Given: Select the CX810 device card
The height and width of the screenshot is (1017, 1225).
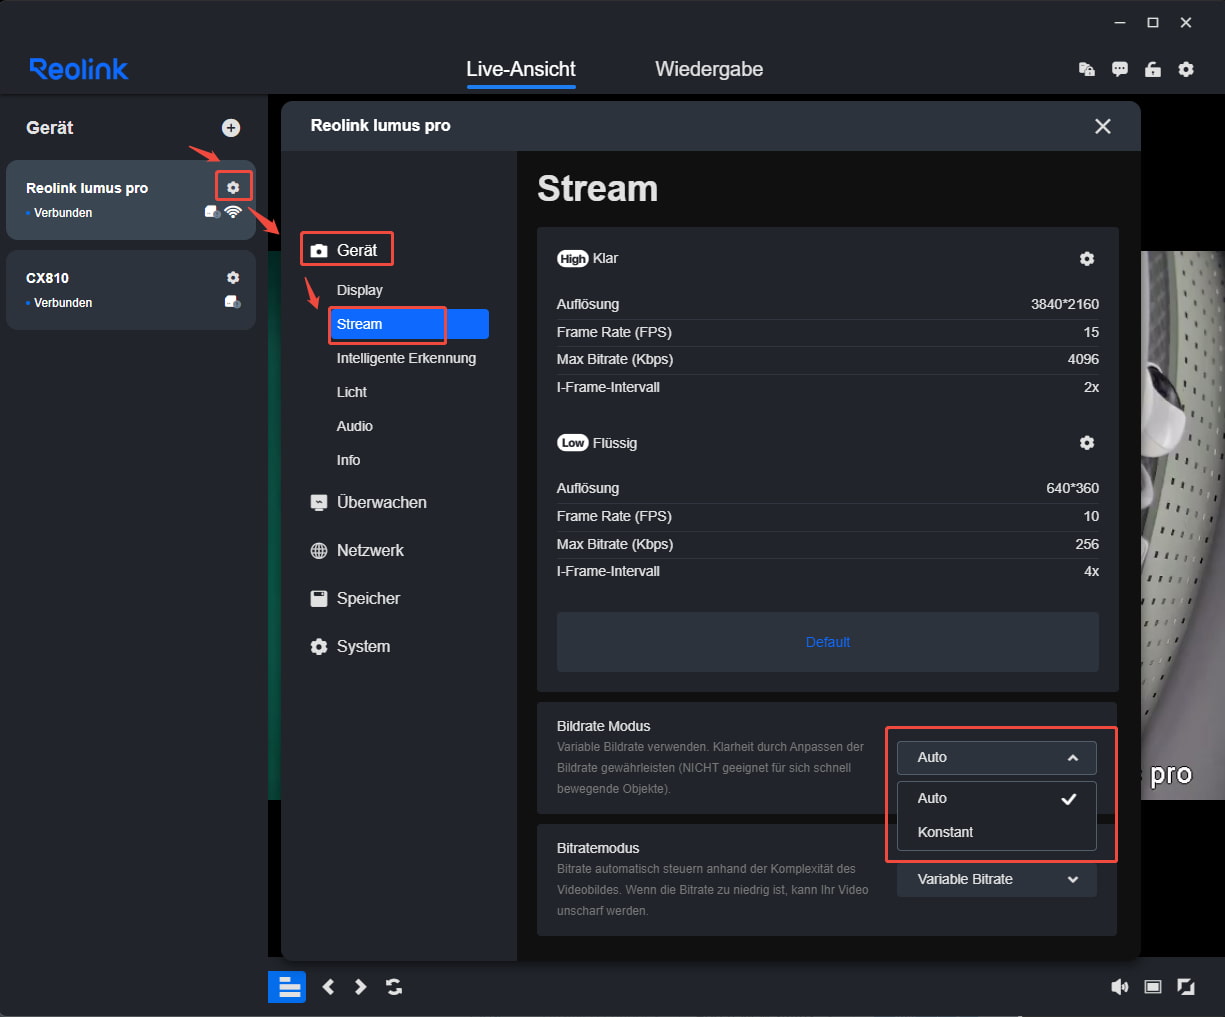Looking at the screenshot, I should (131, 290).
